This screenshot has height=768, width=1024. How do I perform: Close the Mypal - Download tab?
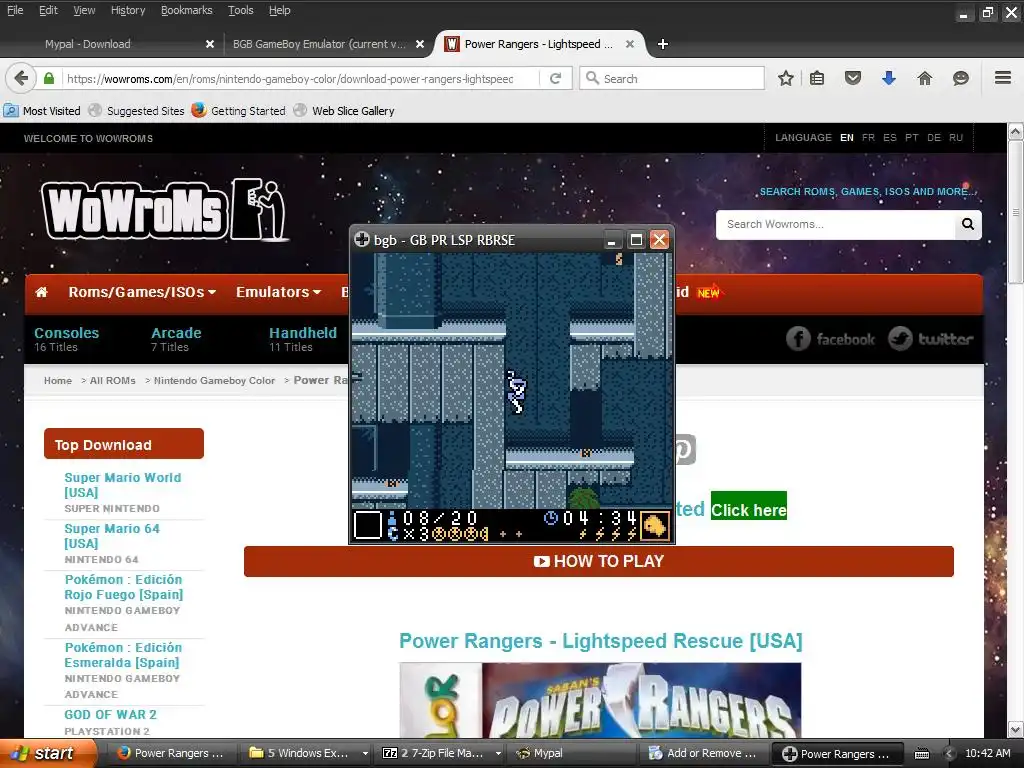(x=210, y=44)
